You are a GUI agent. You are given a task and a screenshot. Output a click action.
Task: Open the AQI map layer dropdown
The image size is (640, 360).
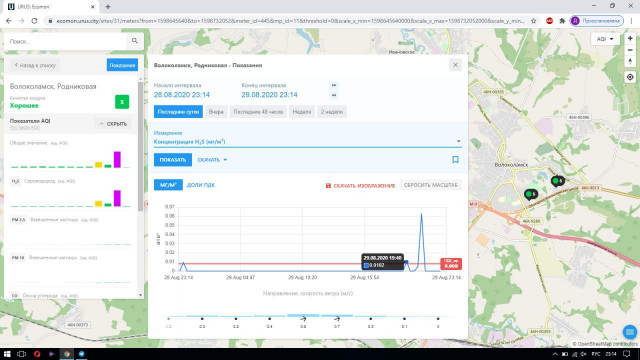coord(605,39)
